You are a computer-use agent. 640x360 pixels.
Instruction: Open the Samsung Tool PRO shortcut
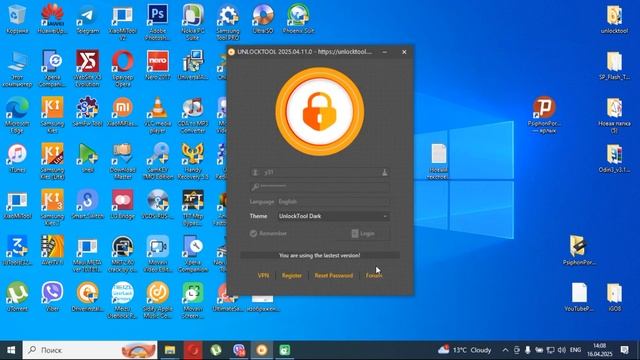click(228, 22)
